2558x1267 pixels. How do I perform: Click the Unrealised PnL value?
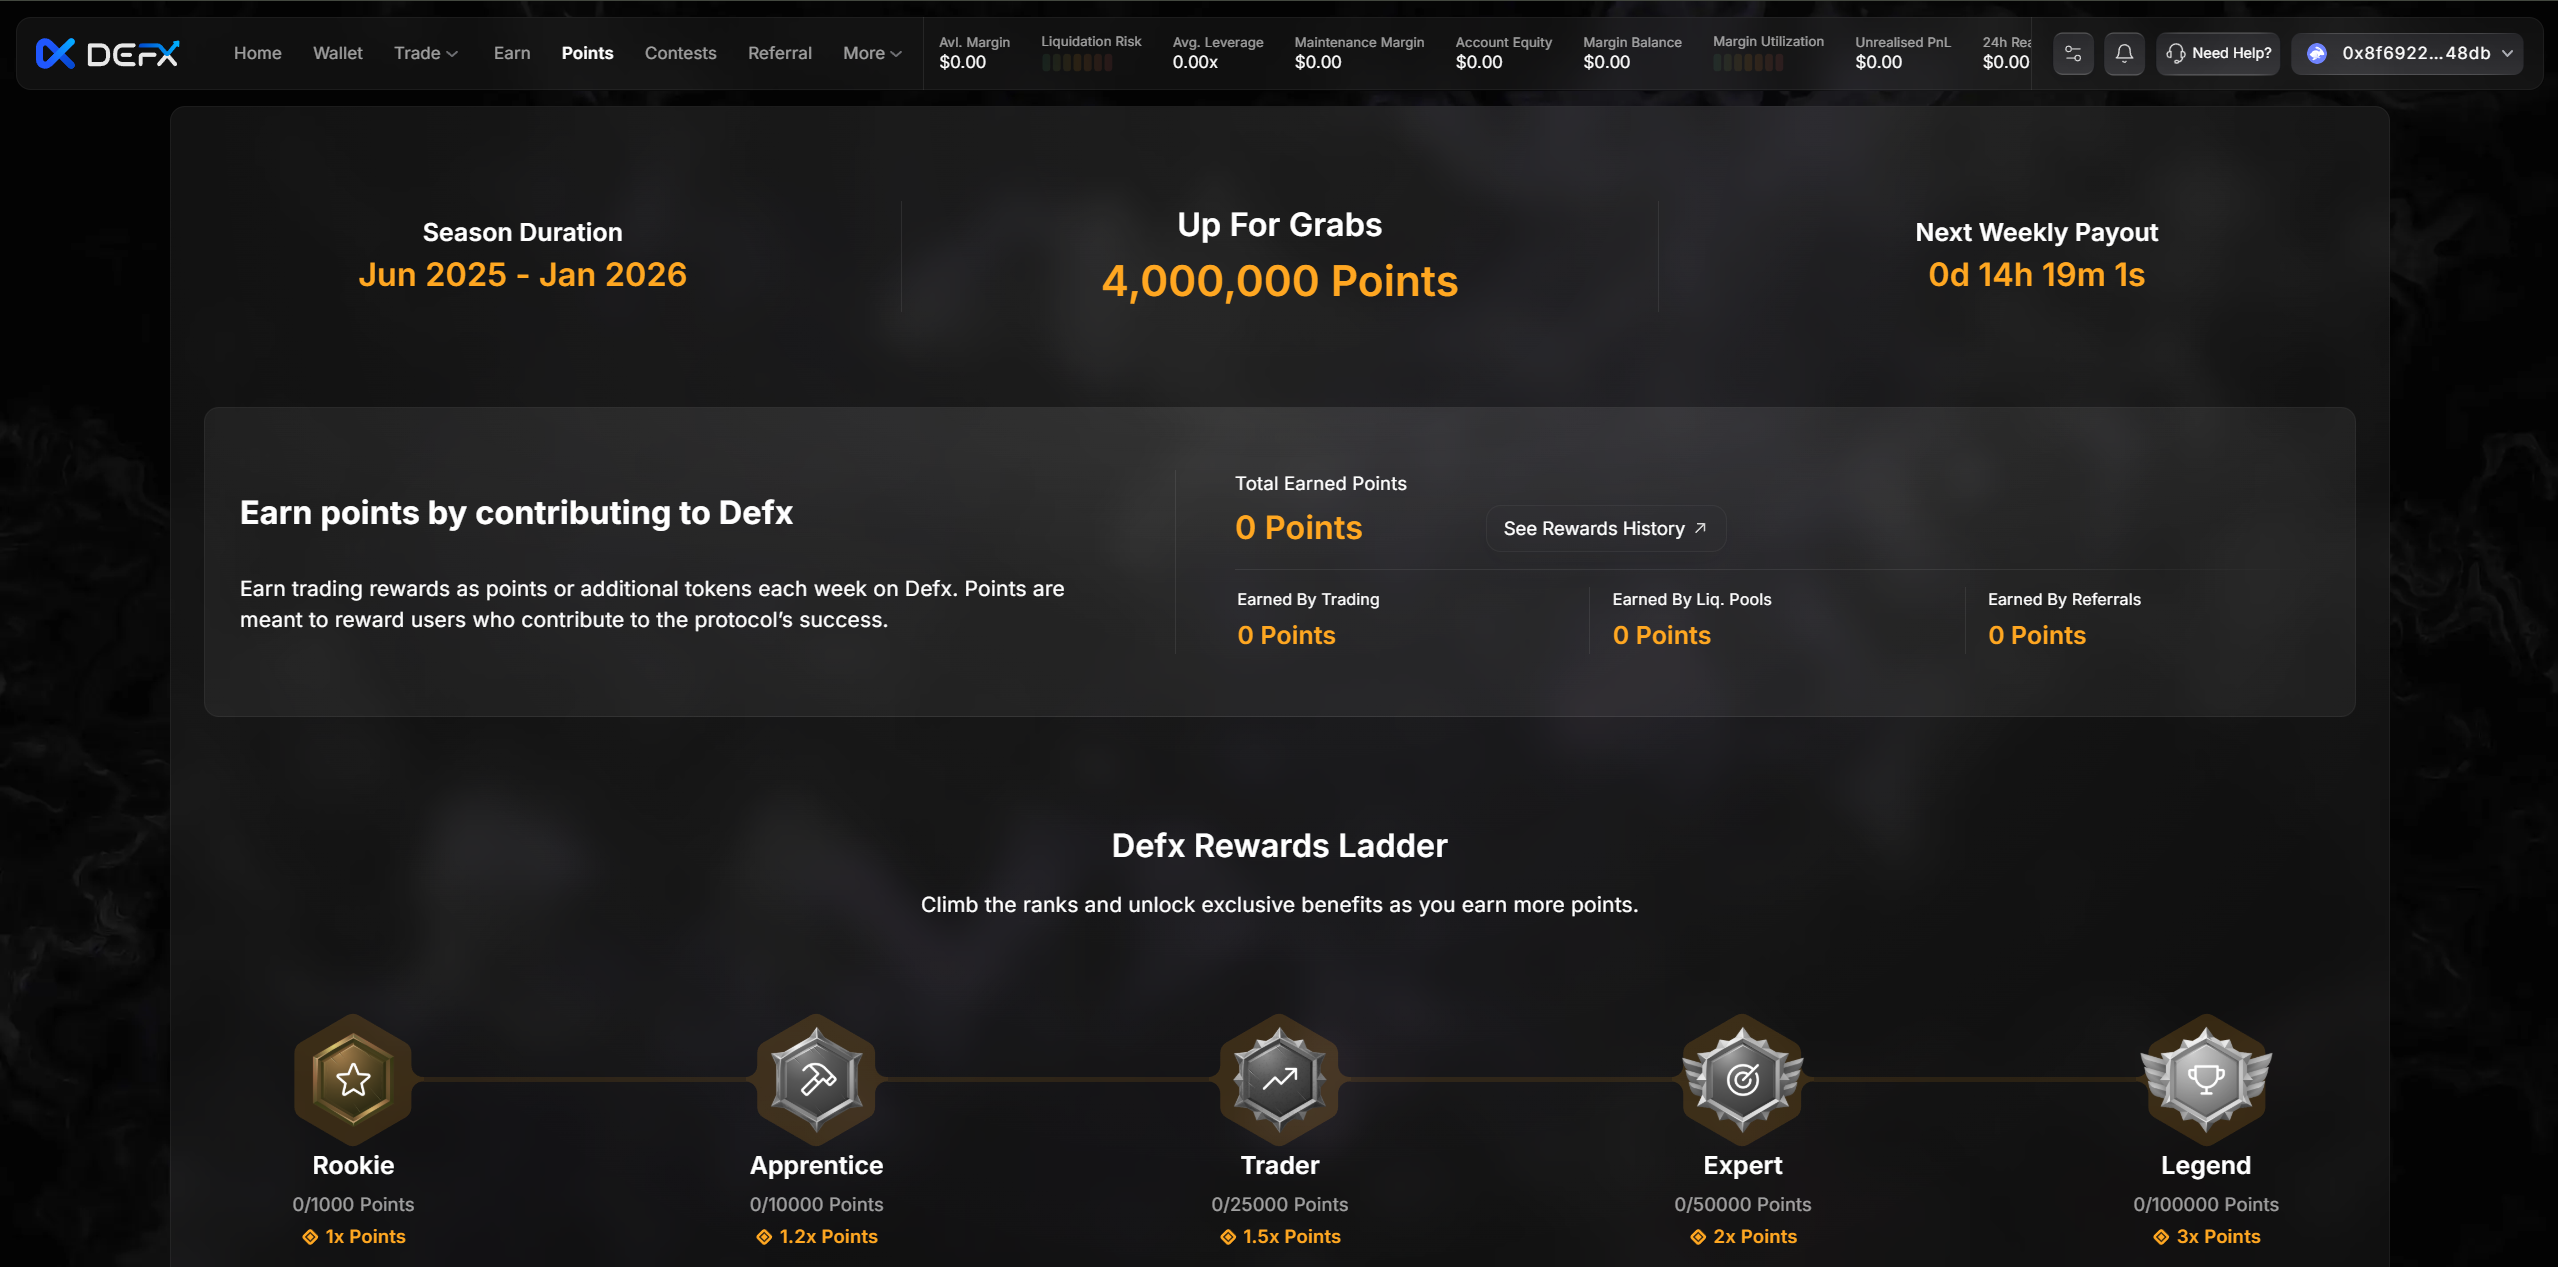click(1879, 62)
